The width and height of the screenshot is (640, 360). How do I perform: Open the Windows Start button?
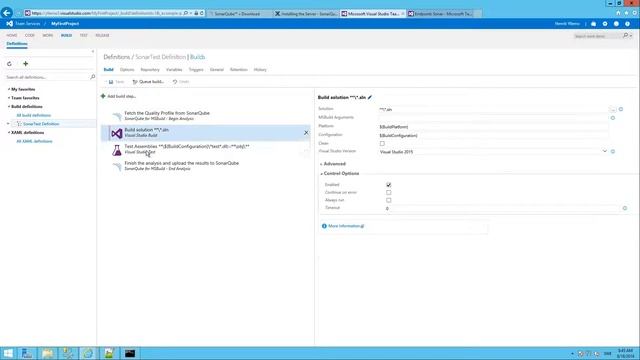8,353
